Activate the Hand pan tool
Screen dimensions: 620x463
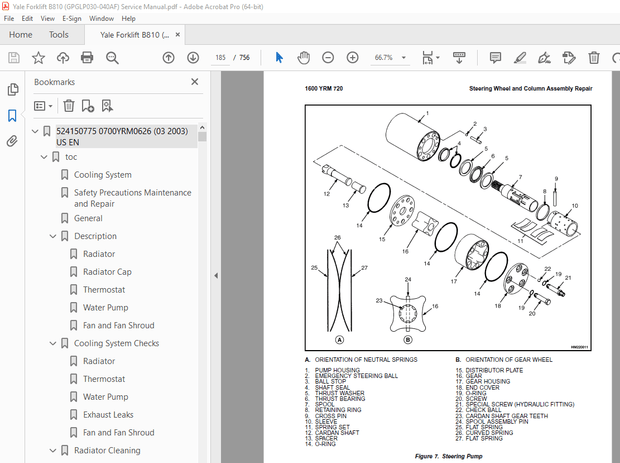click(x=303, y=58)
